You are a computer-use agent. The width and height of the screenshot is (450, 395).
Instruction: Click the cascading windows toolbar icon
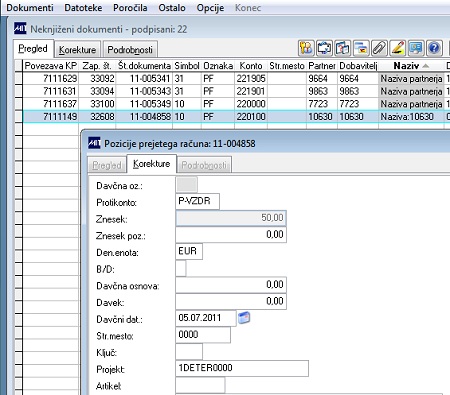pyautogui.click(x=361, y=48)
